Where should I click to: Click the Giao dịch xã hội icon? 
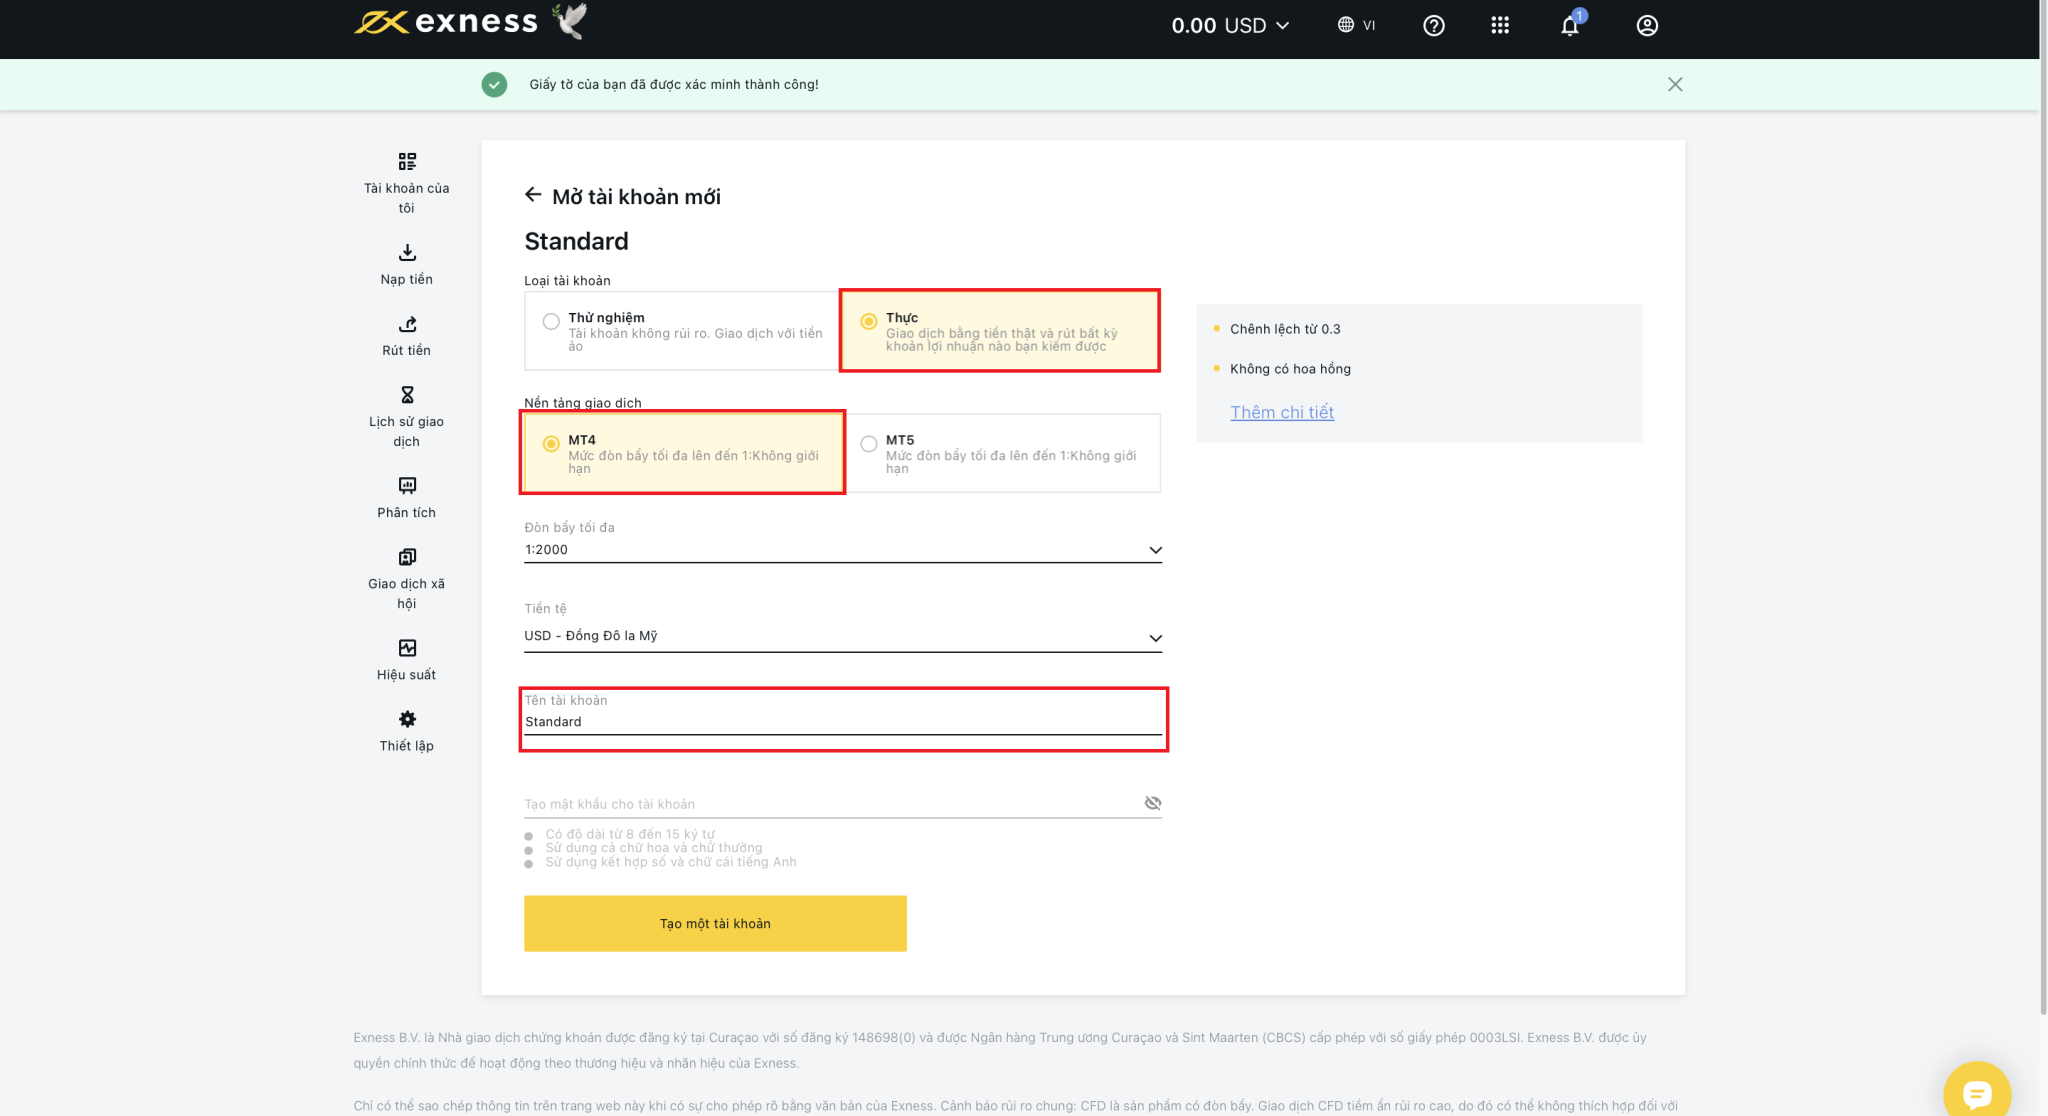point(407,557)
